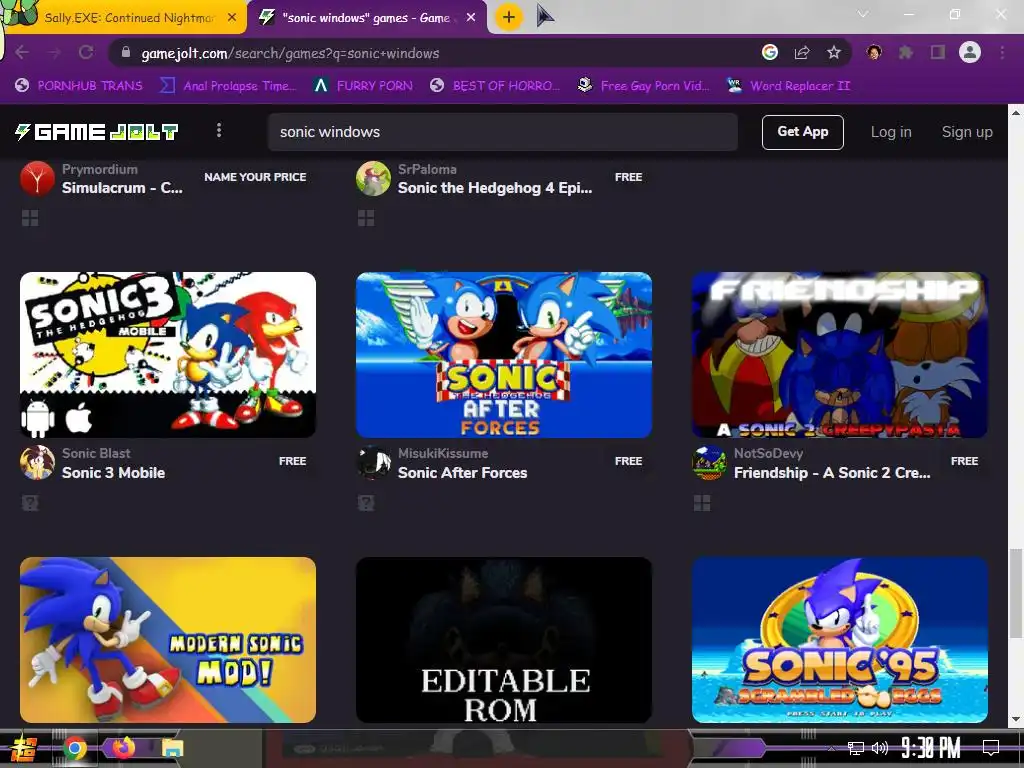
Task: Click the 9:38 PM taskbar clock
Action: [931, 747]
